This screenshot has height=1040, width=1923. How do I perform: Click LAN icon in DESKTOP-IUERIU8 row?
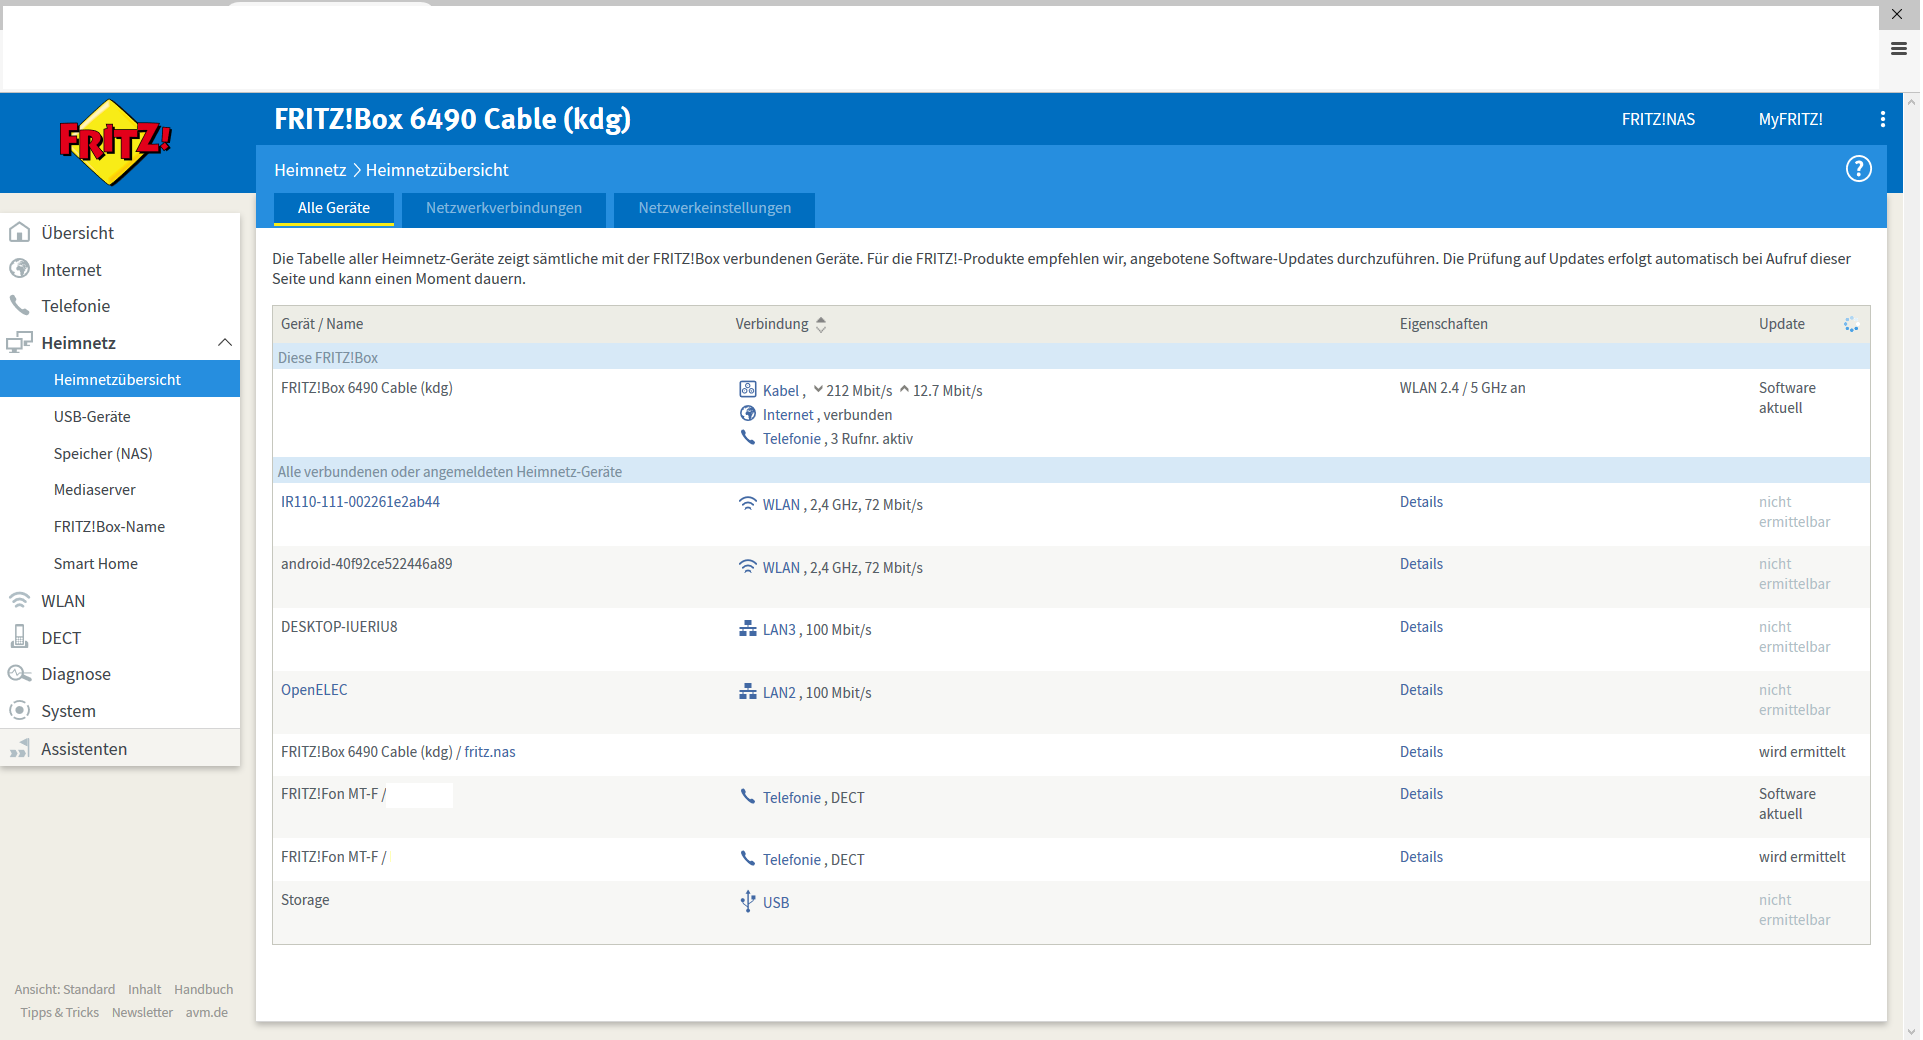point(747,629)
